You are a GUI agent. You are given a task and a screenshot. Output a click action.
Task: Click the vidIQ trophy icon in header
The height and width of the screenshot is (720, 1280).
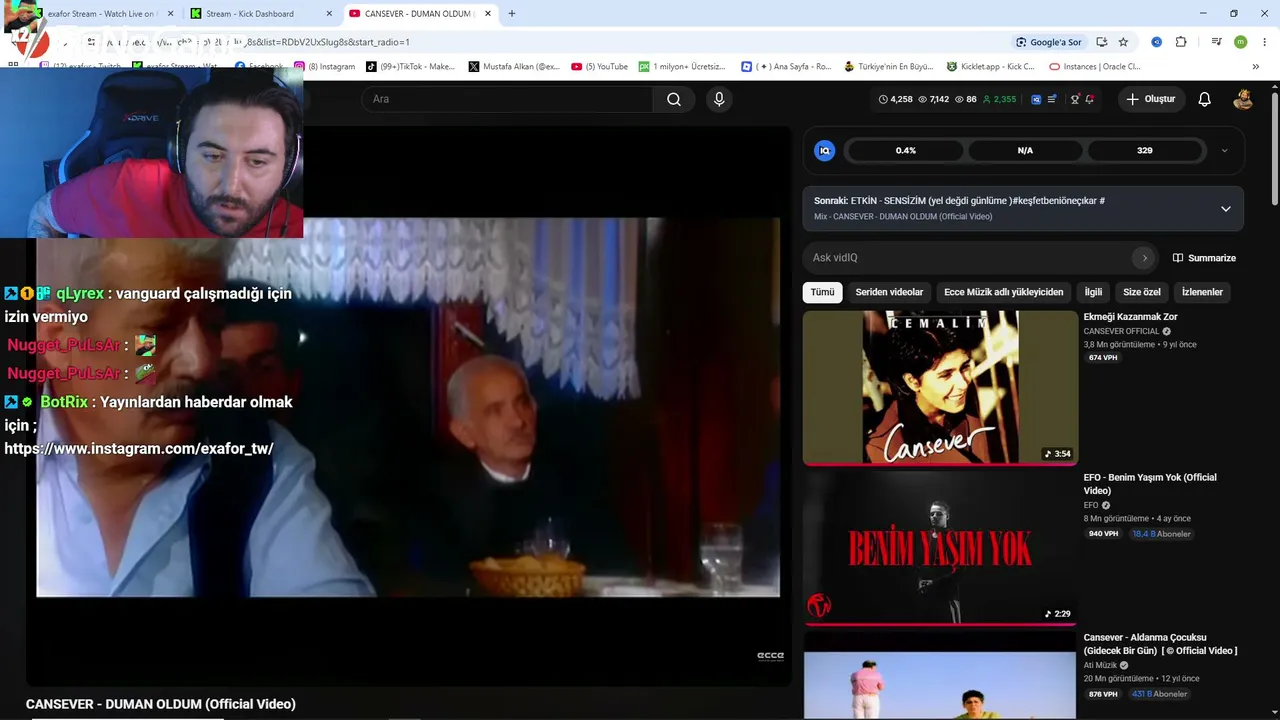click(1075, 99)
